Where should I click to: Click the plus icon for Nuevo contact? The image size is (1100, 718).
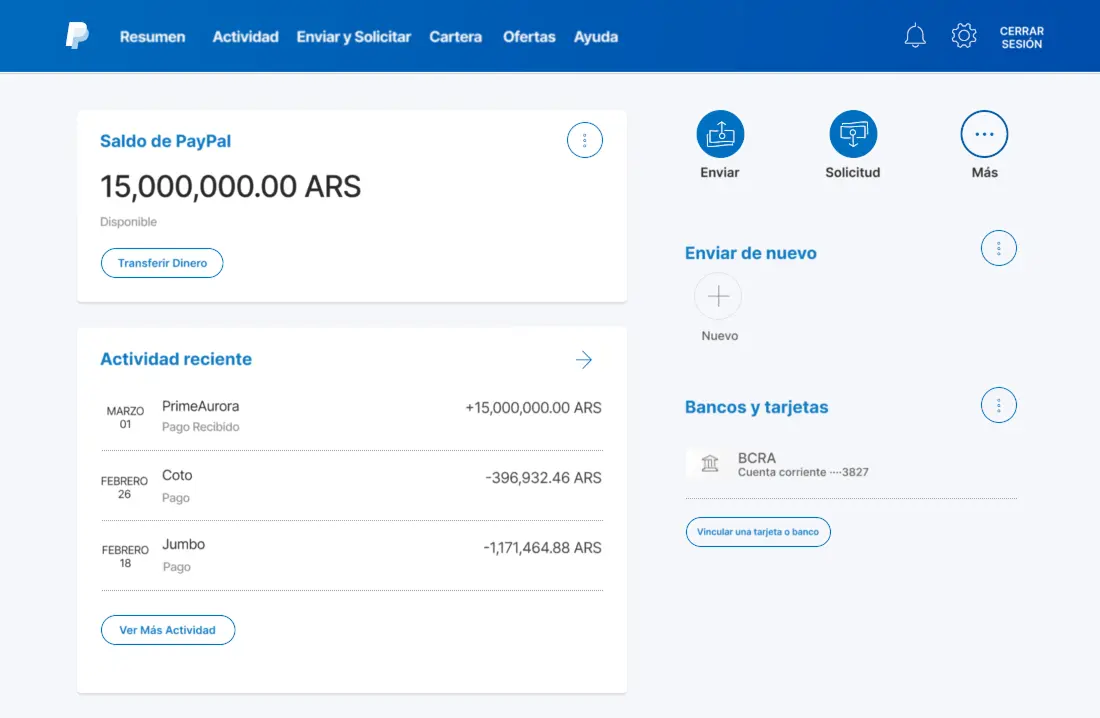(x=718, y=296)
